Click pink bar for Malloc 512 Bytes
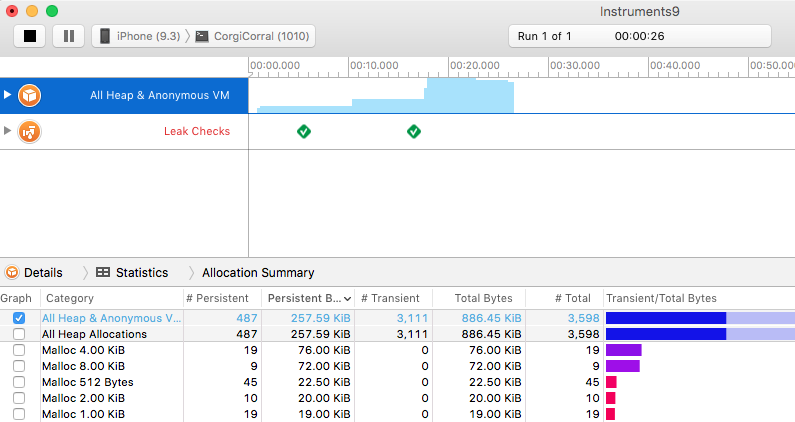Viewport: 795px width, 422px height. point(611,382)
